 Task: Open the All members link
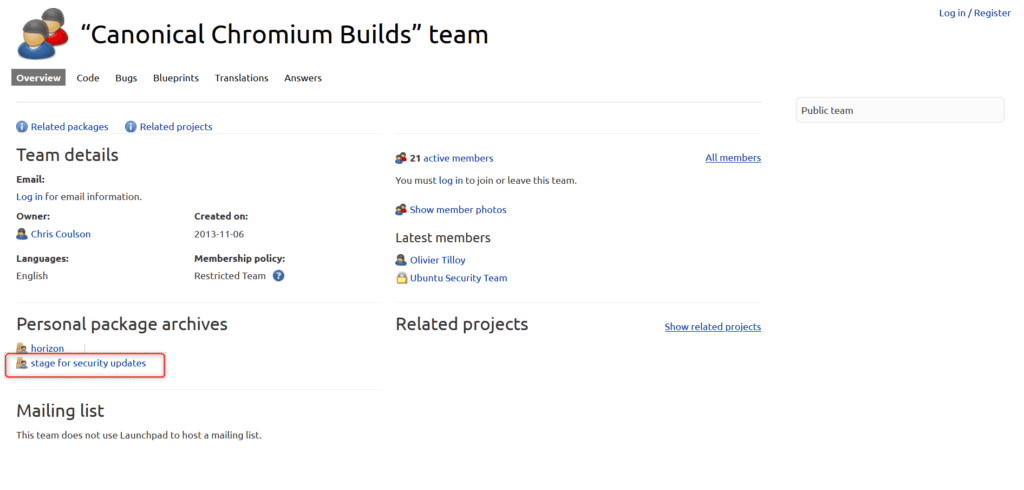732,158
